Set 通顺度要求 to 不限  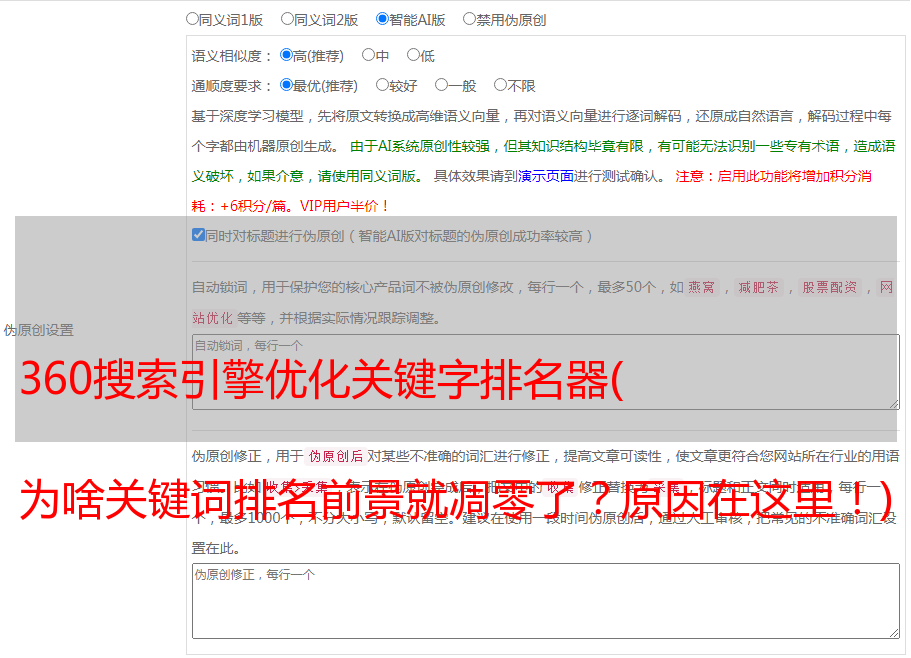500,85
